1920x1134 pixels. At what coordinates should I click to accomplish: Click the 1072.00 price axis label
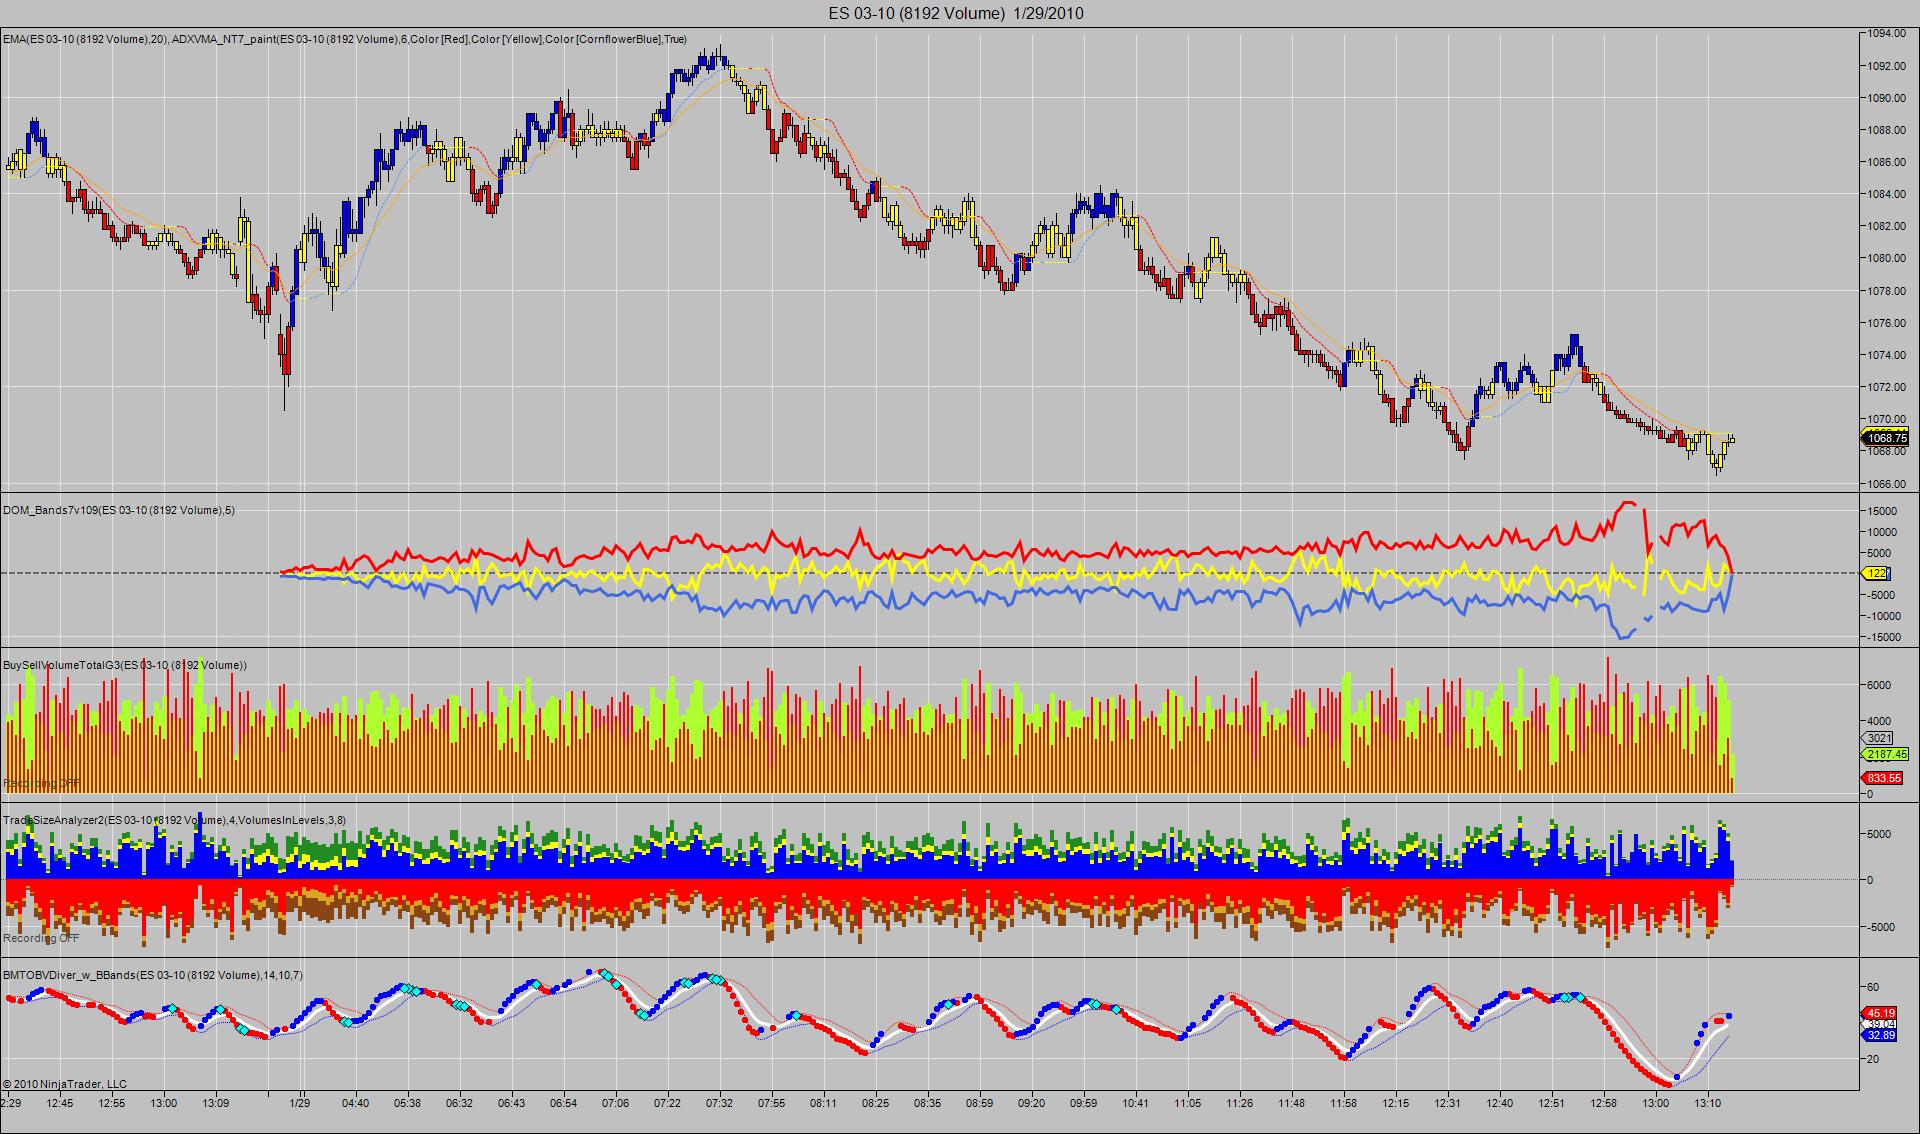(x=1886, y=387)
